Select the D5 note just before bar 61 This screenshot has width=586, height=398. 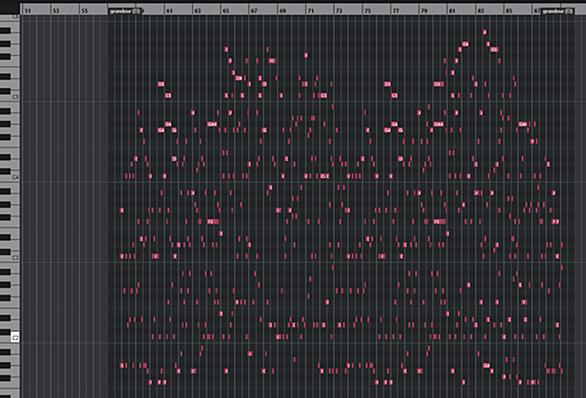[x=161, y=84]
